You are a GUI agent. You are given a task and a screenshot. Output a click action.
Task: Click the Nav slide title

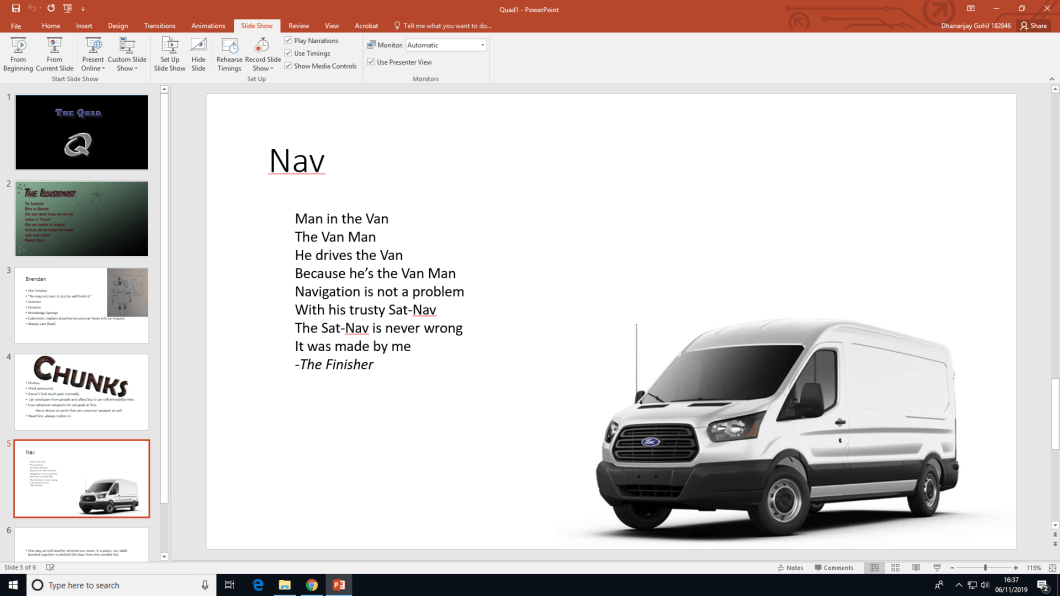tap(297, 161)
